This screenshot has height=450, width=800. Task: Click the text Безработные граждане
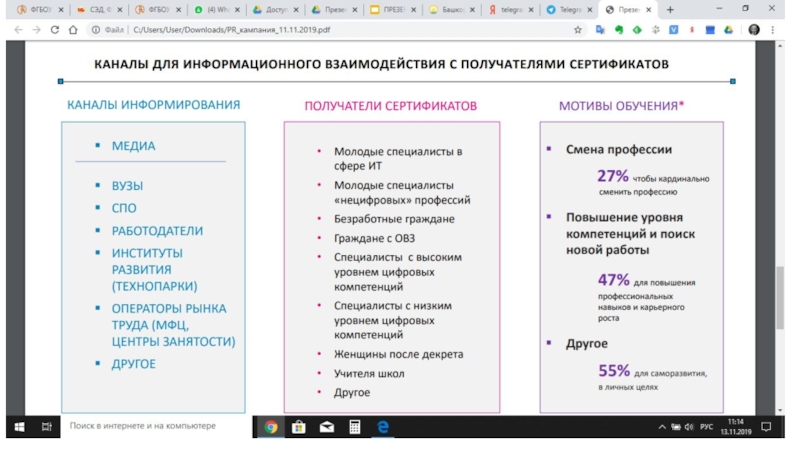394,219
